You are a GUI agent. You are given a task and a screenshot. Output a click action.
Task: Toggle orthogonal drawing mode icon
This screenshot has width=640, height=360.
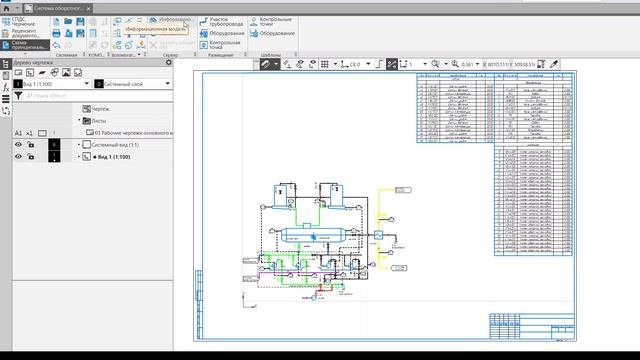click(379, 64)
